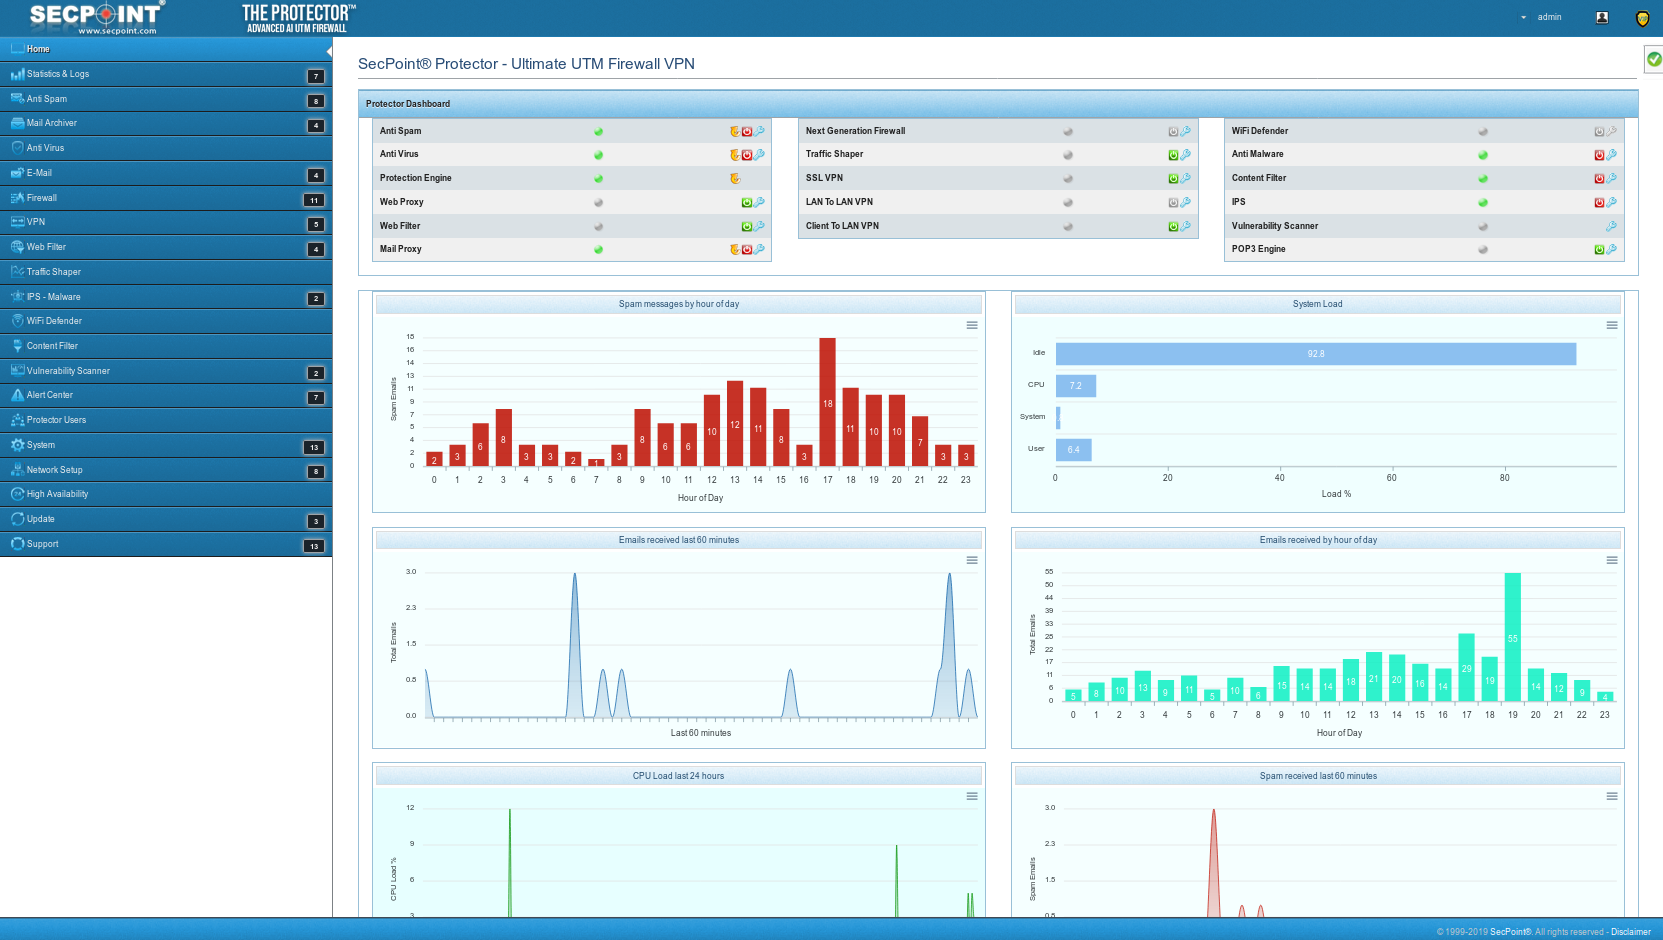Open Emails received by hour chart menu
The height and width of the screenshot is (940, 1663).
coord(1612,560)
